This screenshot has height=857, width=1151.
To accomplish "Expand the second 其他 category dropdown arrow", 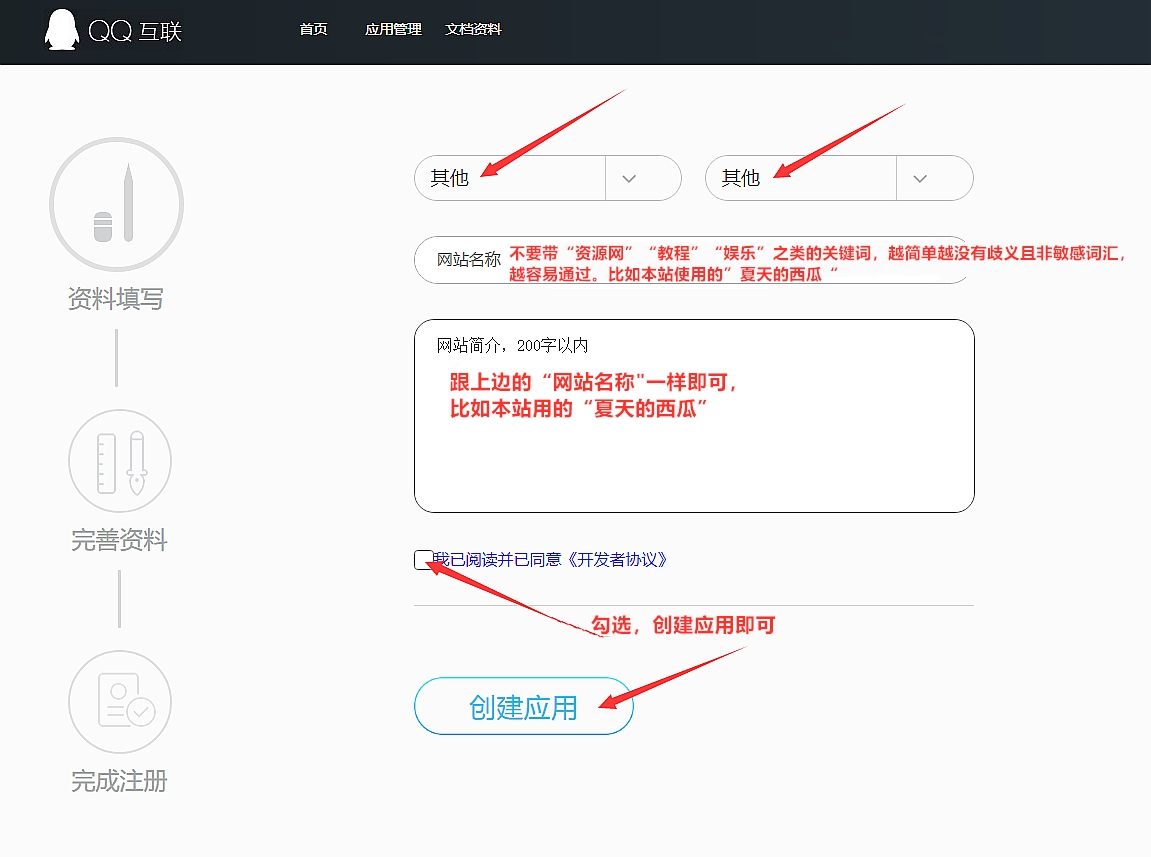I will [x=920, y=178].
